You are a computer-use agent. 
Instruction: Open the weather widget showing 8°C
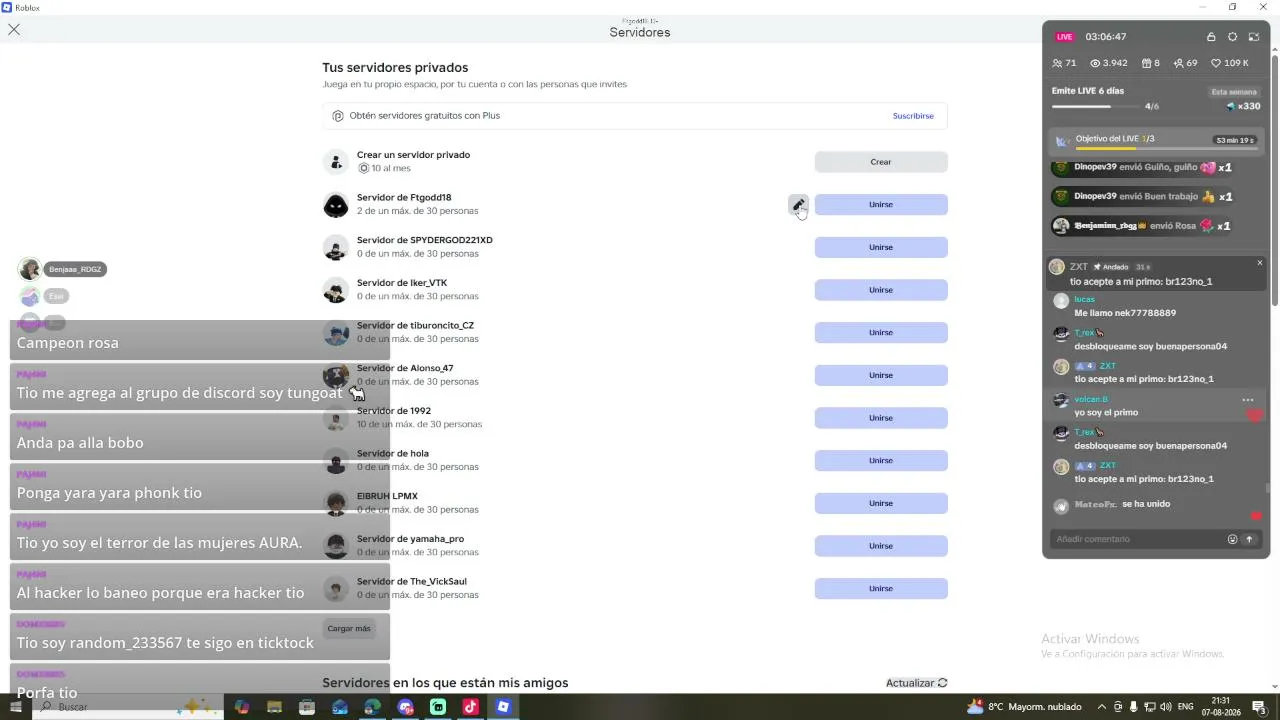pos(1024,707)
